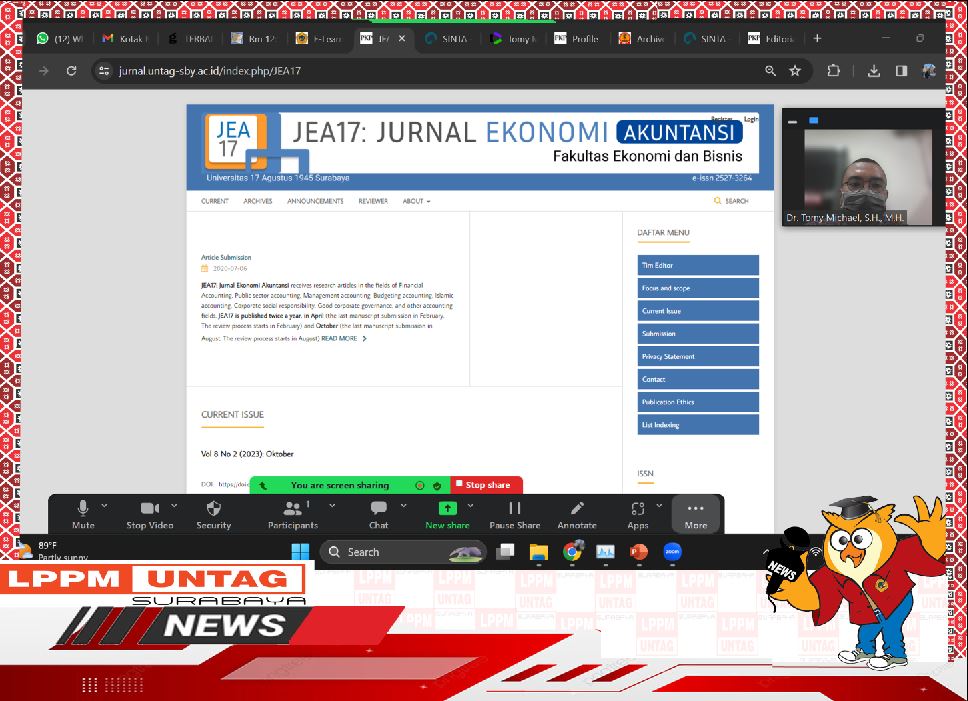Viewport: 968px width, 701px height.
Task: Open the More options in Zoom toolbar
Action: pos(696,515)
